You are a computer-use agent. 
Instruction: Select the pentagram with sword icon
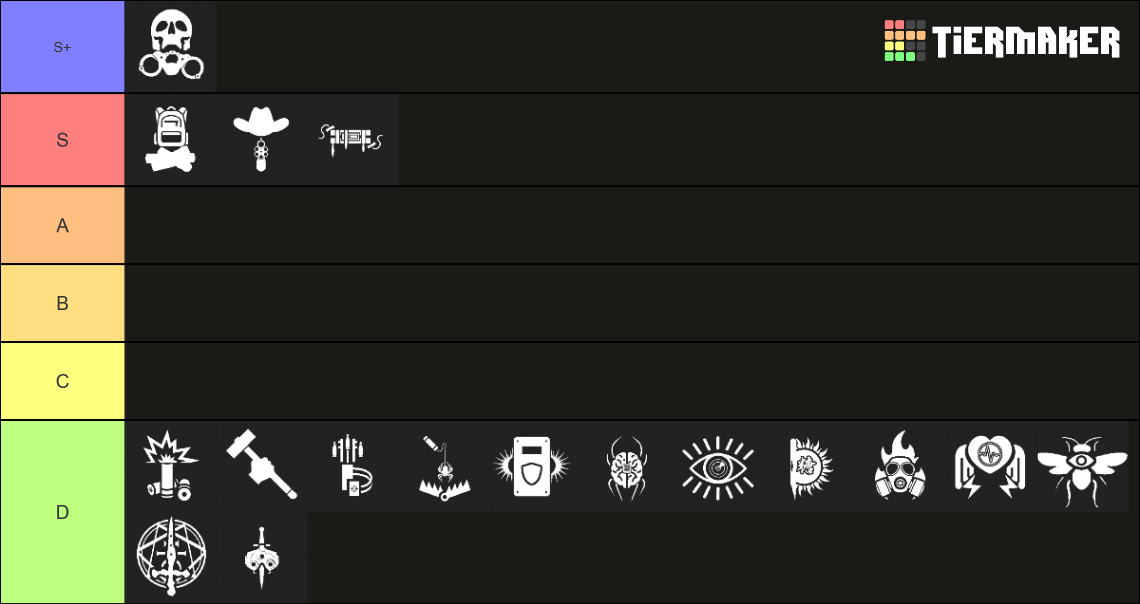[171, 557]
